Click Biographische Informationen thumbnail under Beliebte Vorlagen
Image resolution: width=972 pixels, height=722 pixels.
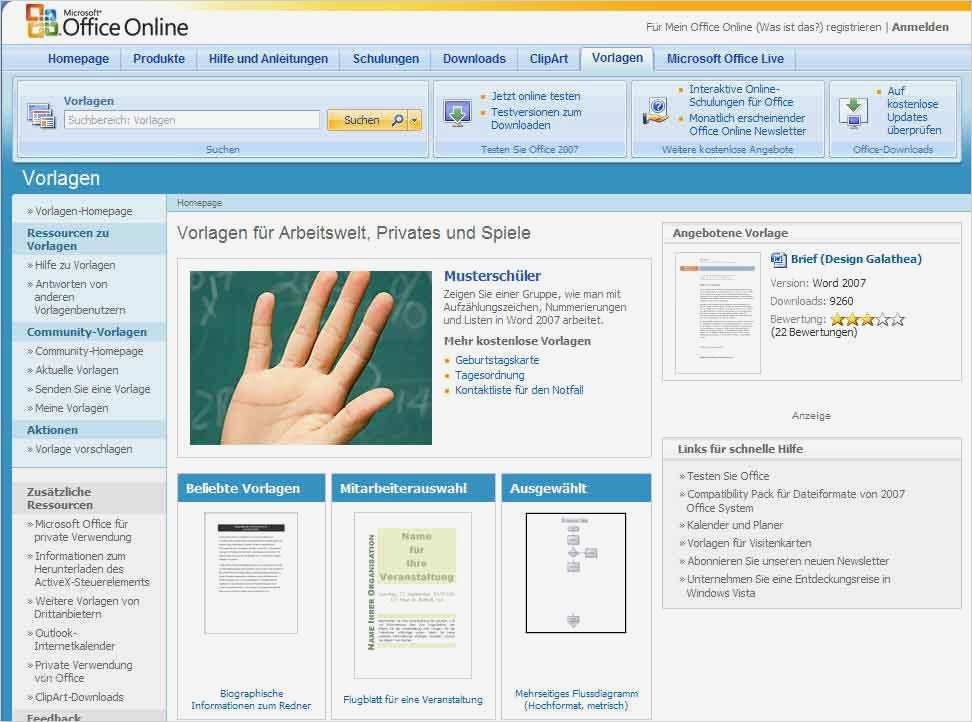point(251,573)
